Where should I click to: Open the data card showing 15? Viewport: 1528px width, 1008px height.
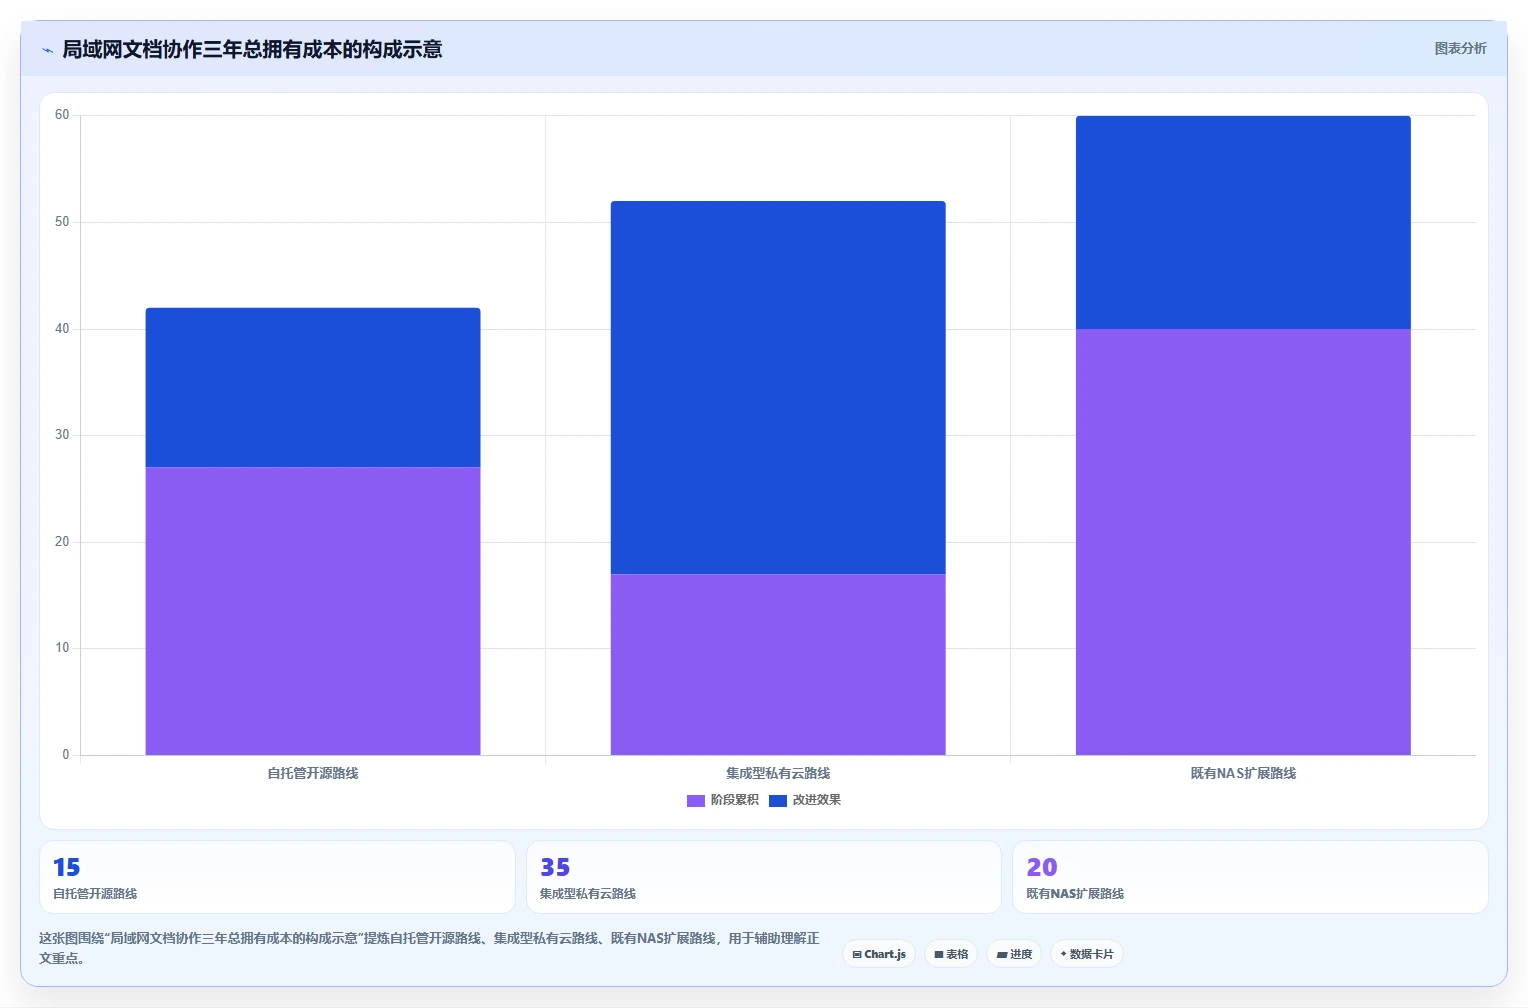tap(277, 877)
